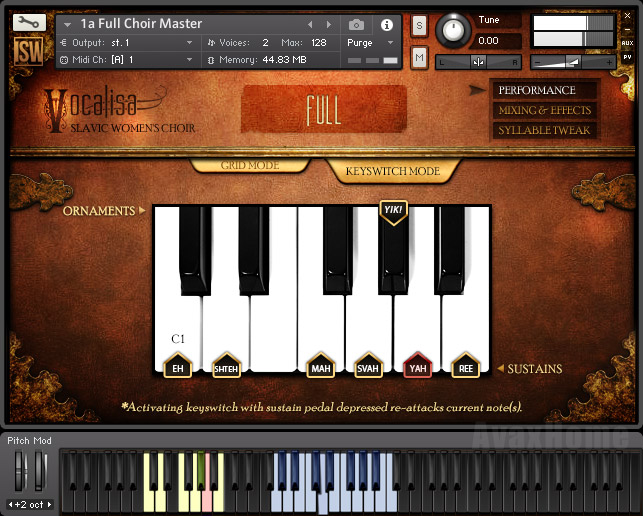Viewport: 643px width, 516px height.
Task: Click the ISW logo icon
Action: (x=29, y=52)
